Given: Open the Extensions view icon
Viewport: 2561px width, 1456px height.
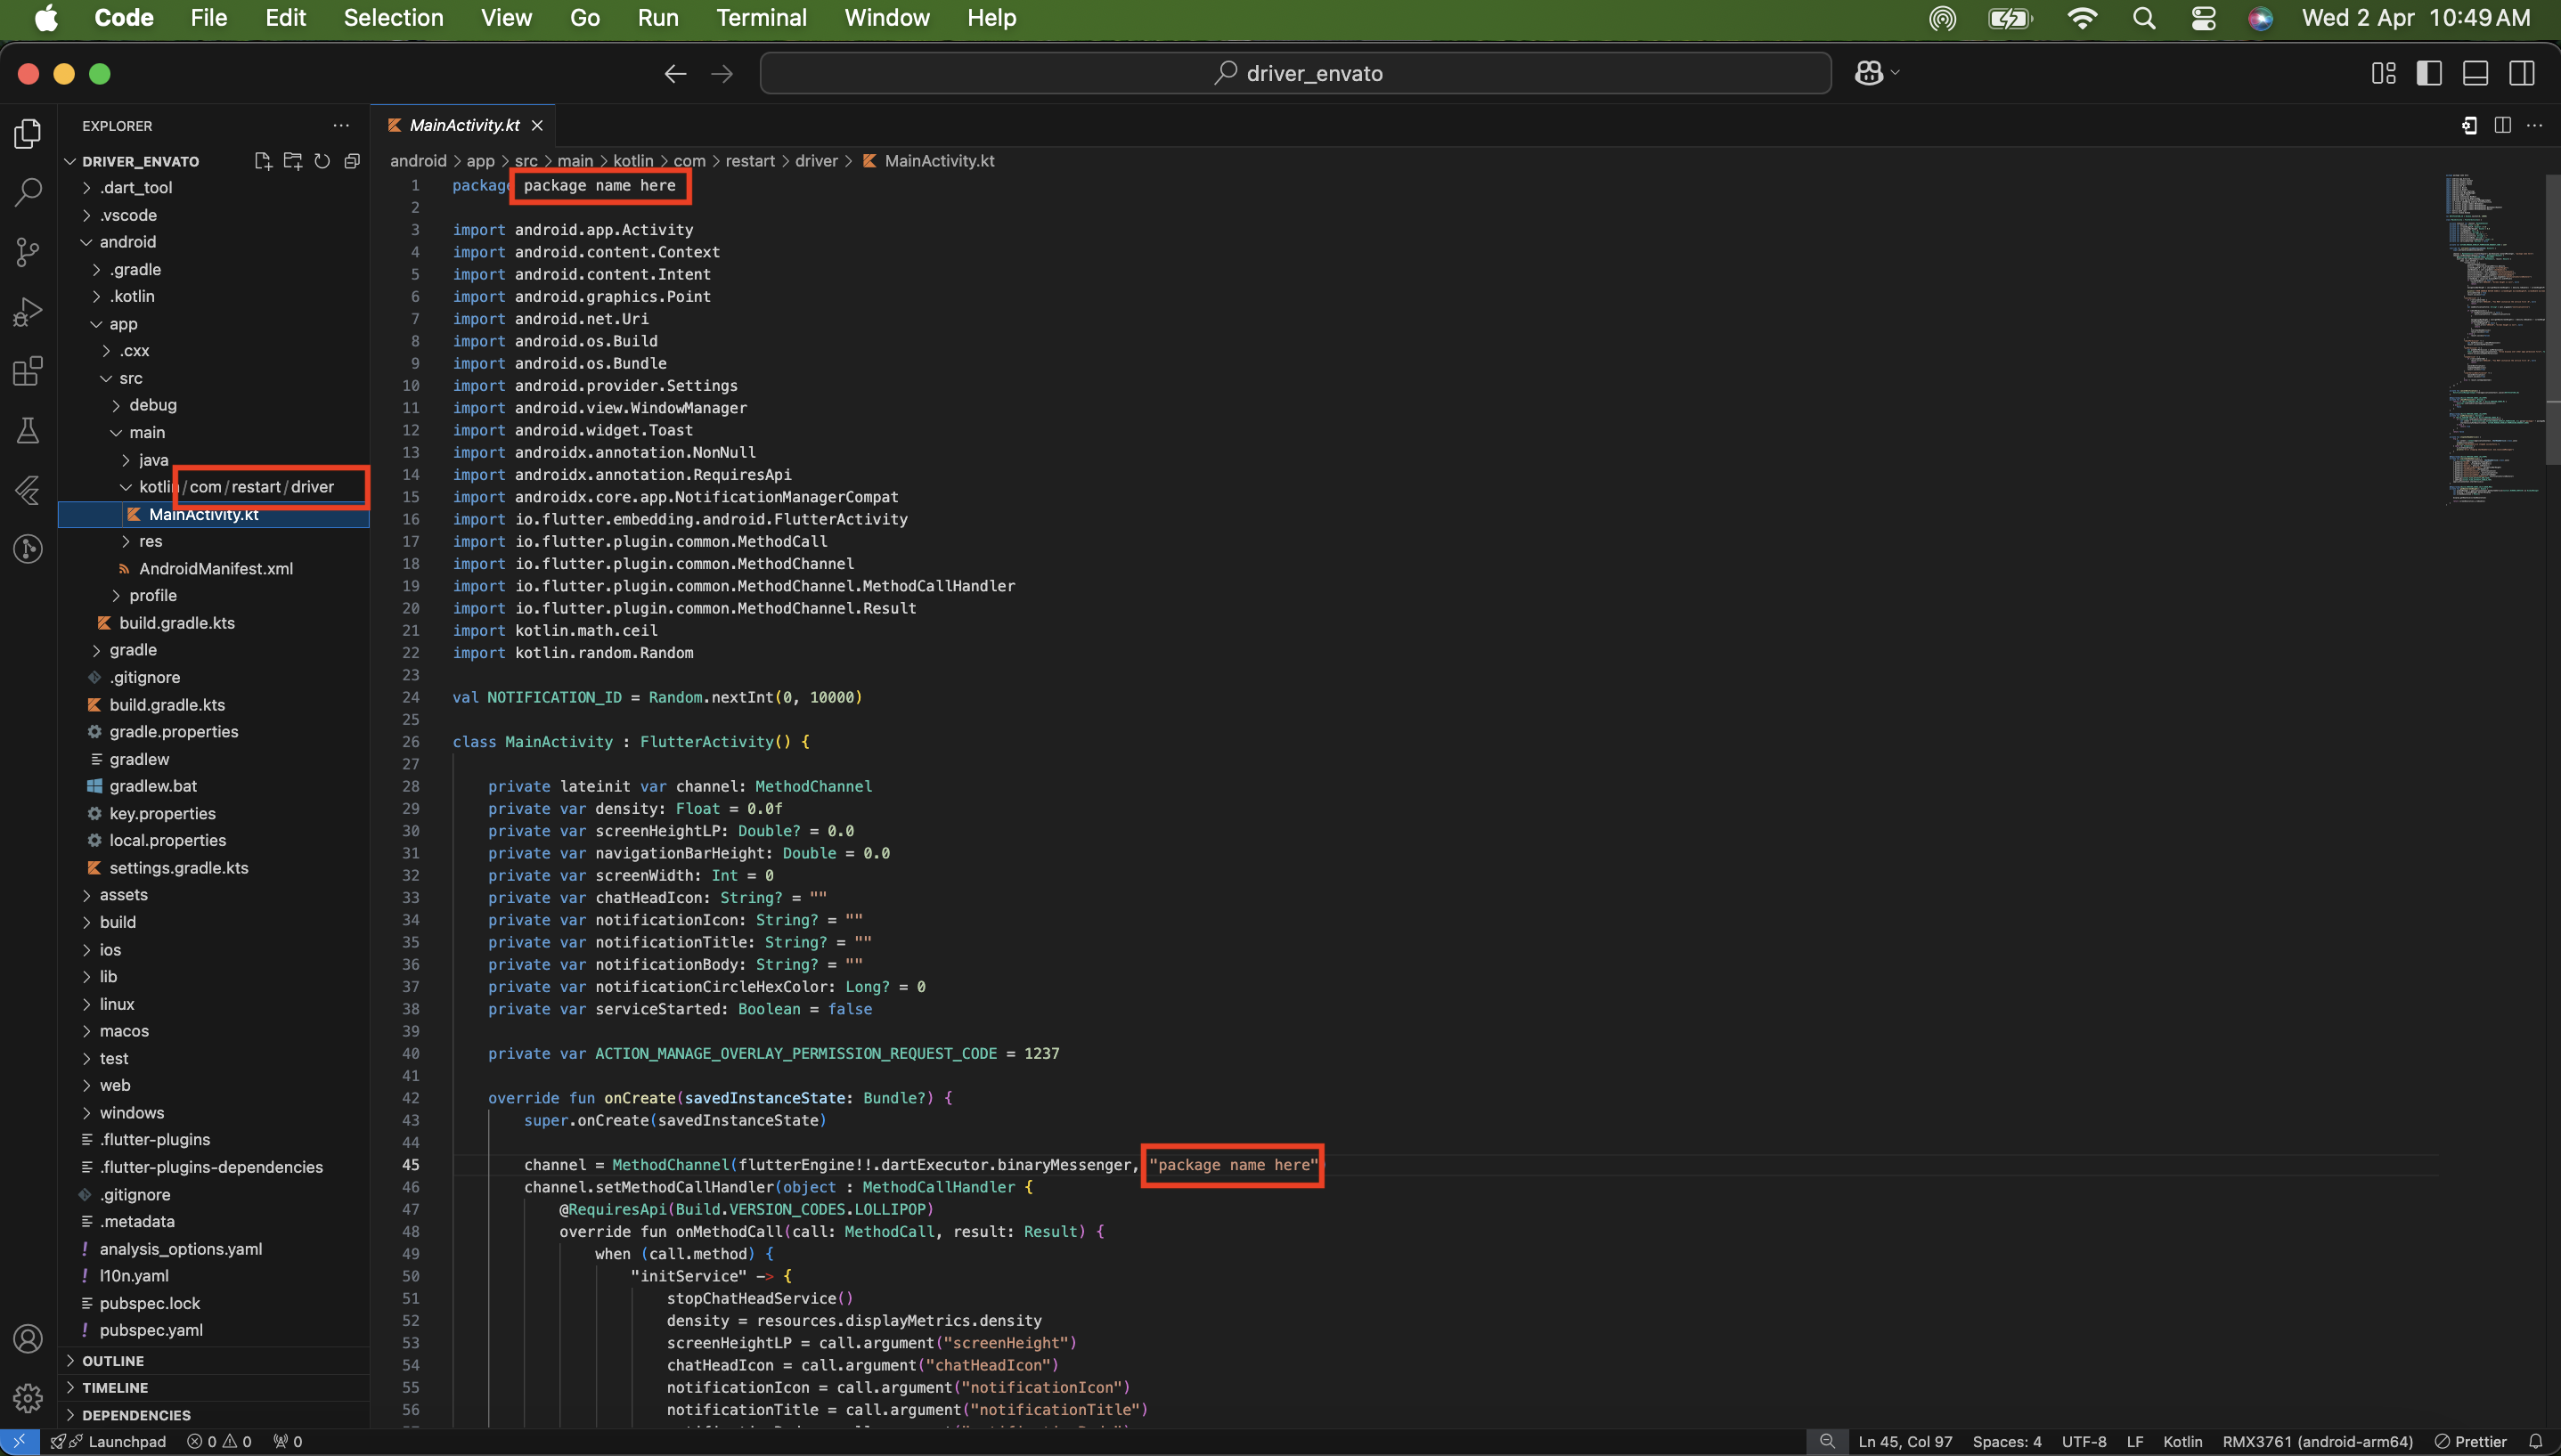Looking at the screenshot, I should (28, 371).
